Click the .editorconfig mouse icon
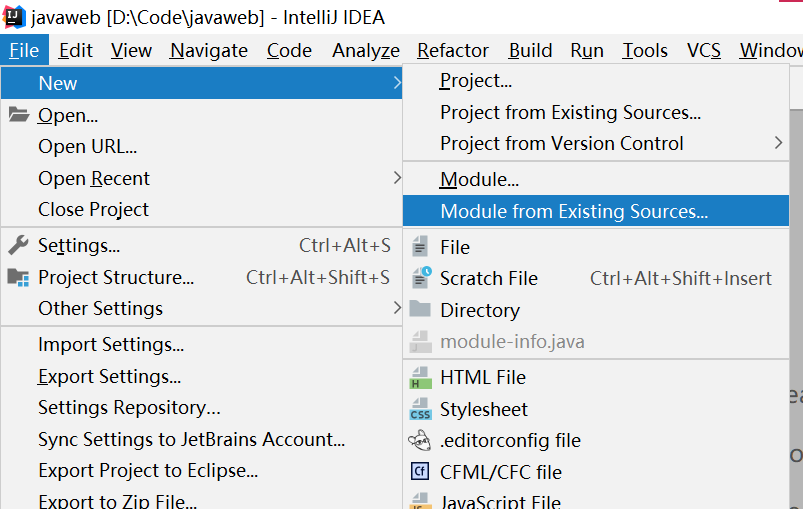803x509 pixels. point(420,440)
